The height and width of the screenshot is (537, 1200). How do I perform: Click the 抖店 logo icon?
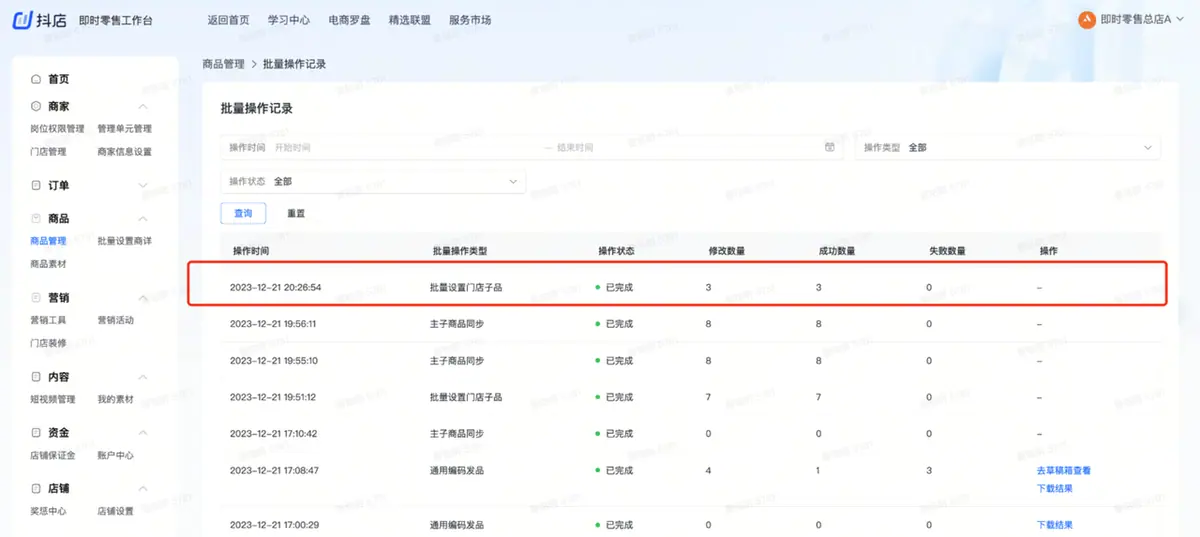point(22,20)
